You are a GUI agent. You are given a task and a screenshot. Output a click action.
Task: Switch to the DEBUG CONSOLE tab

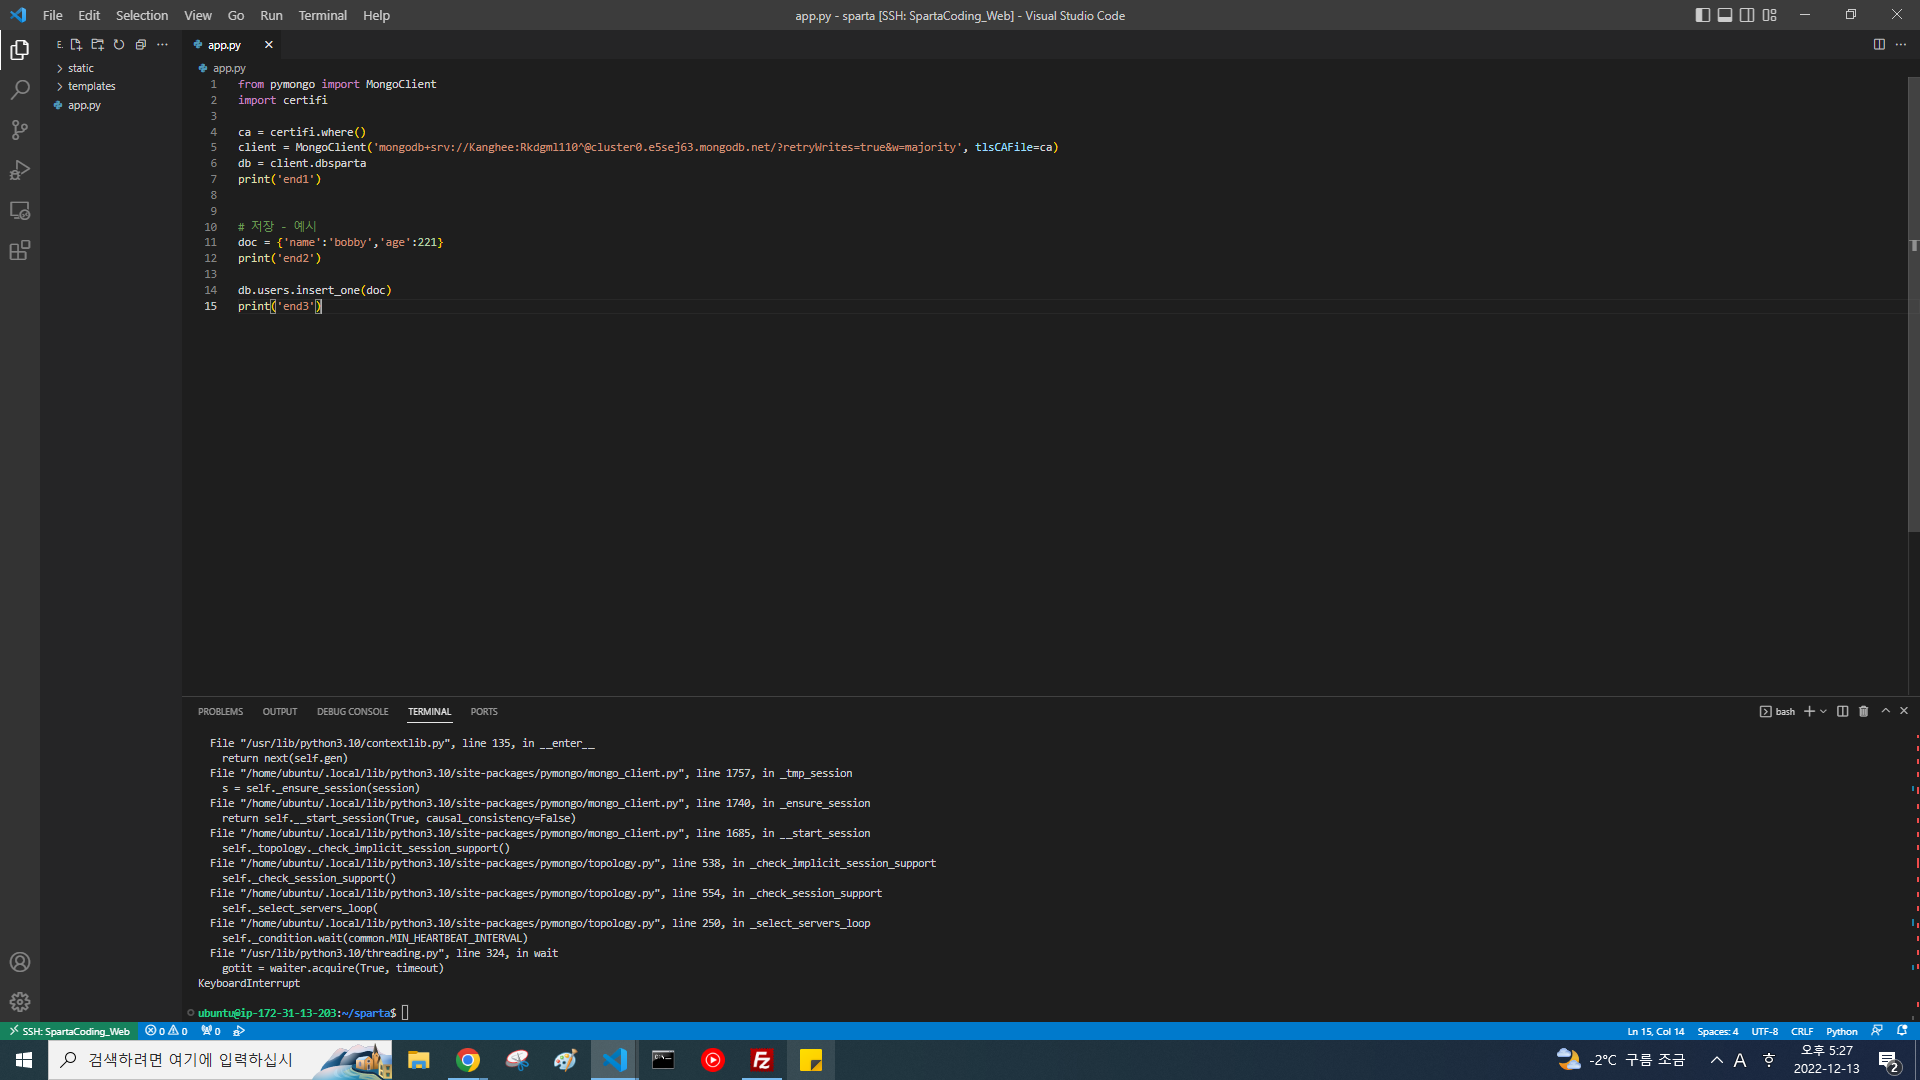(352, 712)
